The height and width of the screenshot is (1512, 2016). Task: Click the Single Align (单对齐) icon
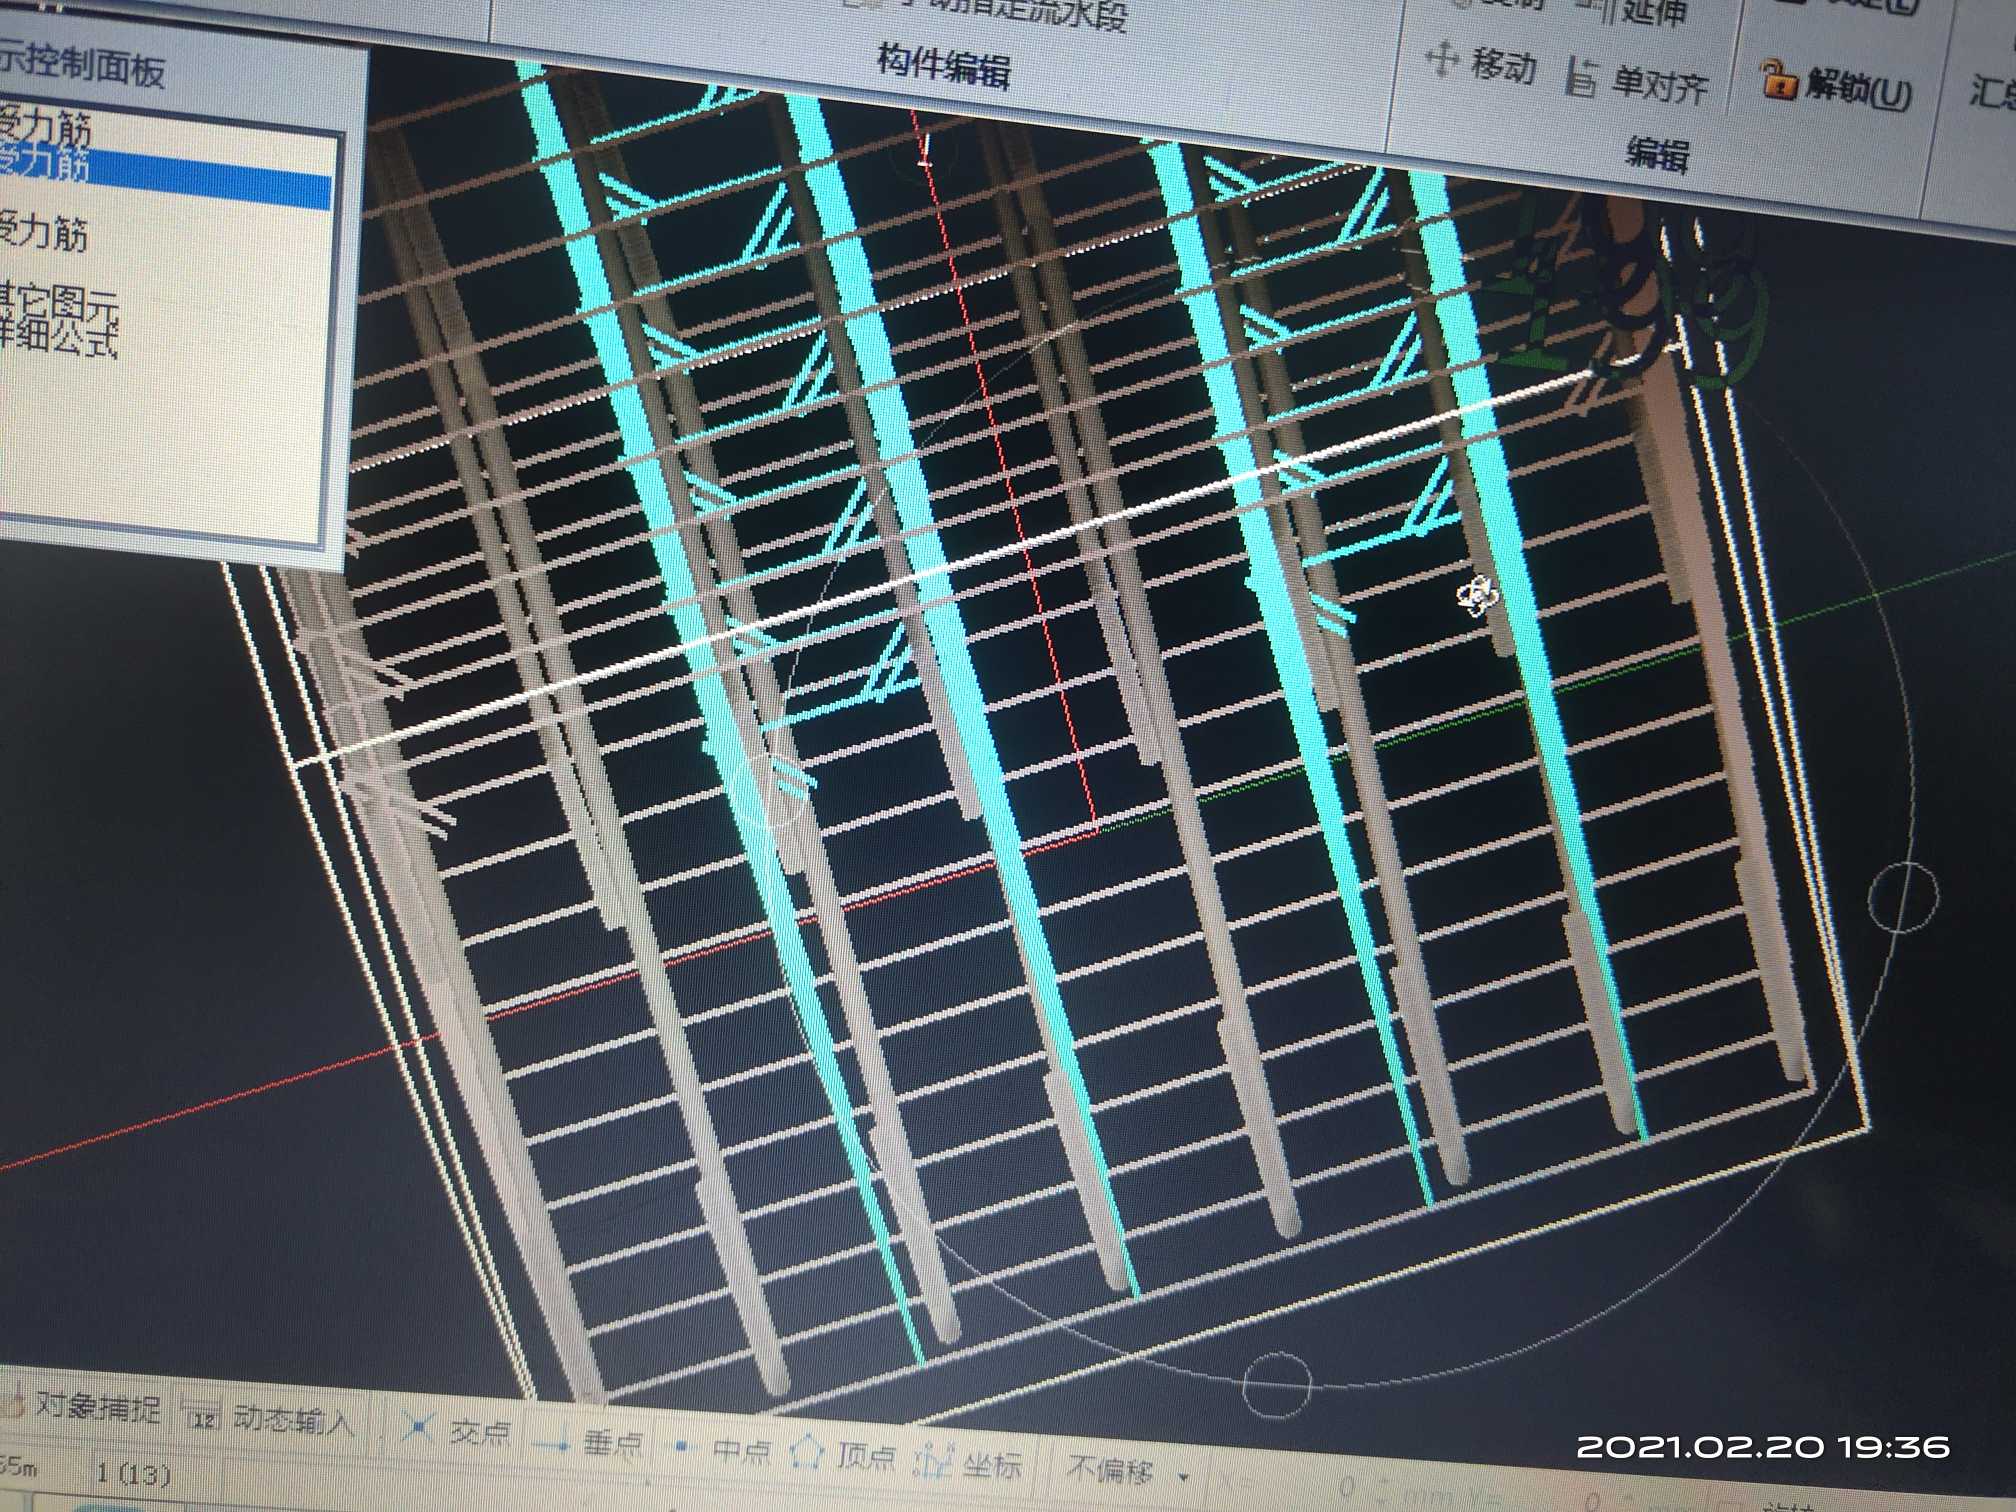[1581, 76]
